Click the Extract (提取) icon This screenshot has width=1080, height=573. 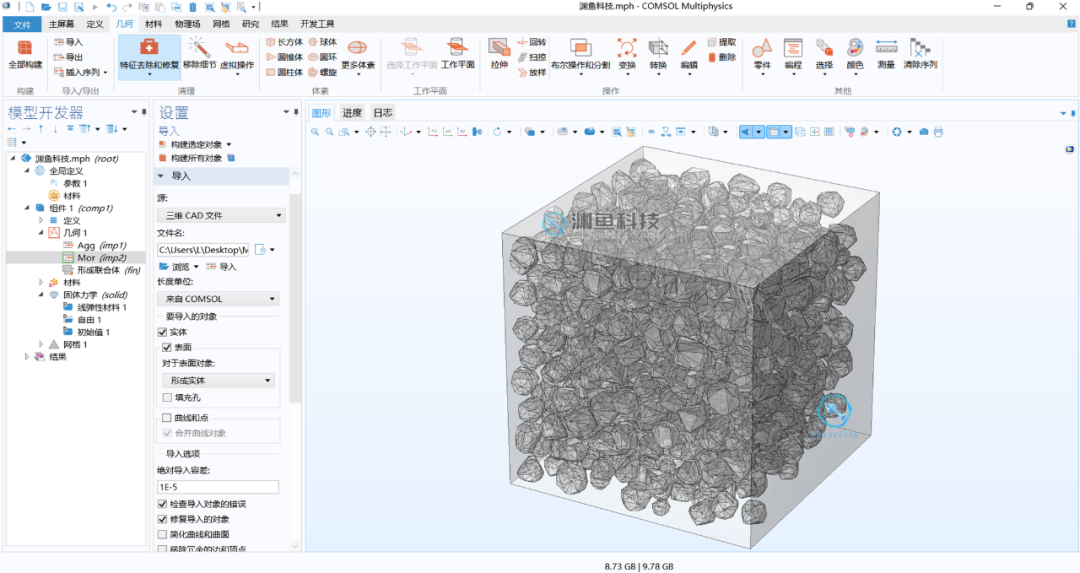[x=713, y=42]
